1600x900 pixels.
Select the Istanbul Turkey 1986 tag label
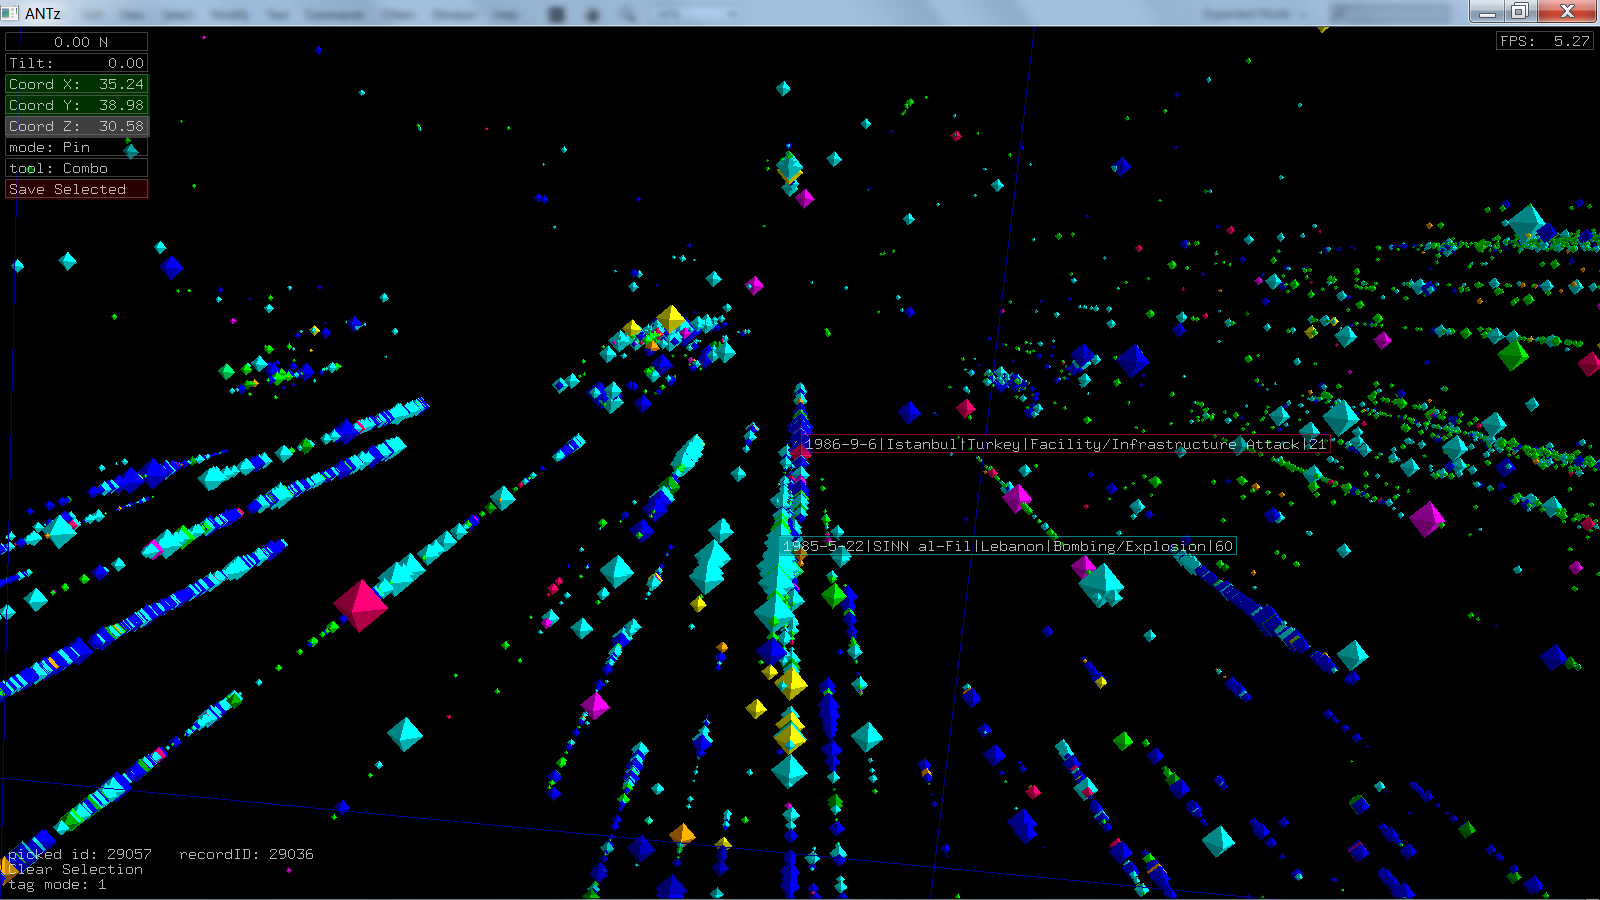click(x=1065, y=444)
